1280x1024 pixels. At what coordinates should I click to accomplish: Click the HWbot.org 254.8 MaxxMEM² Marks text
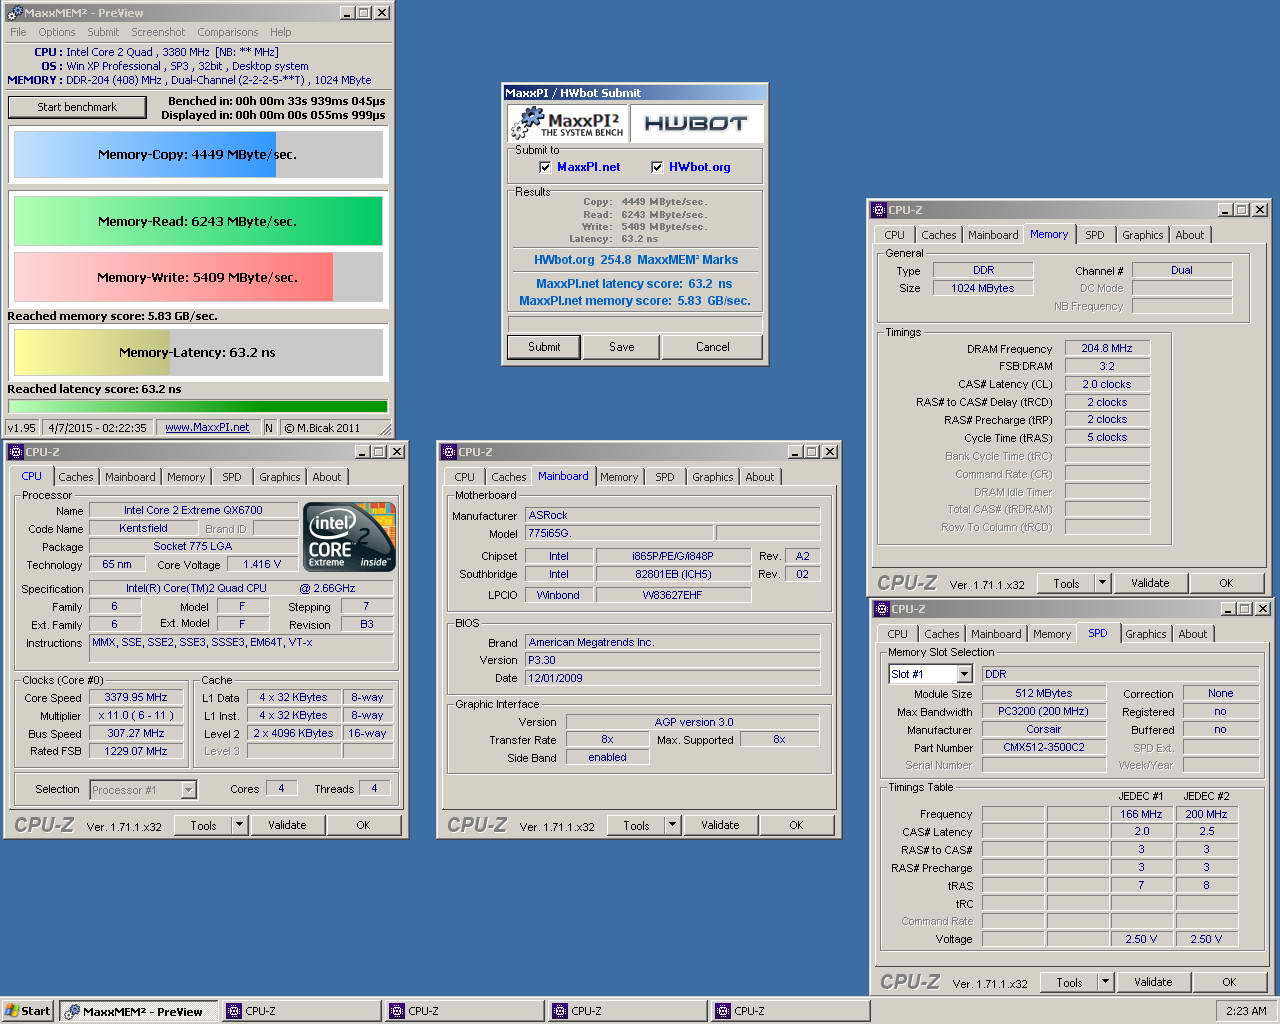(636, 259)
